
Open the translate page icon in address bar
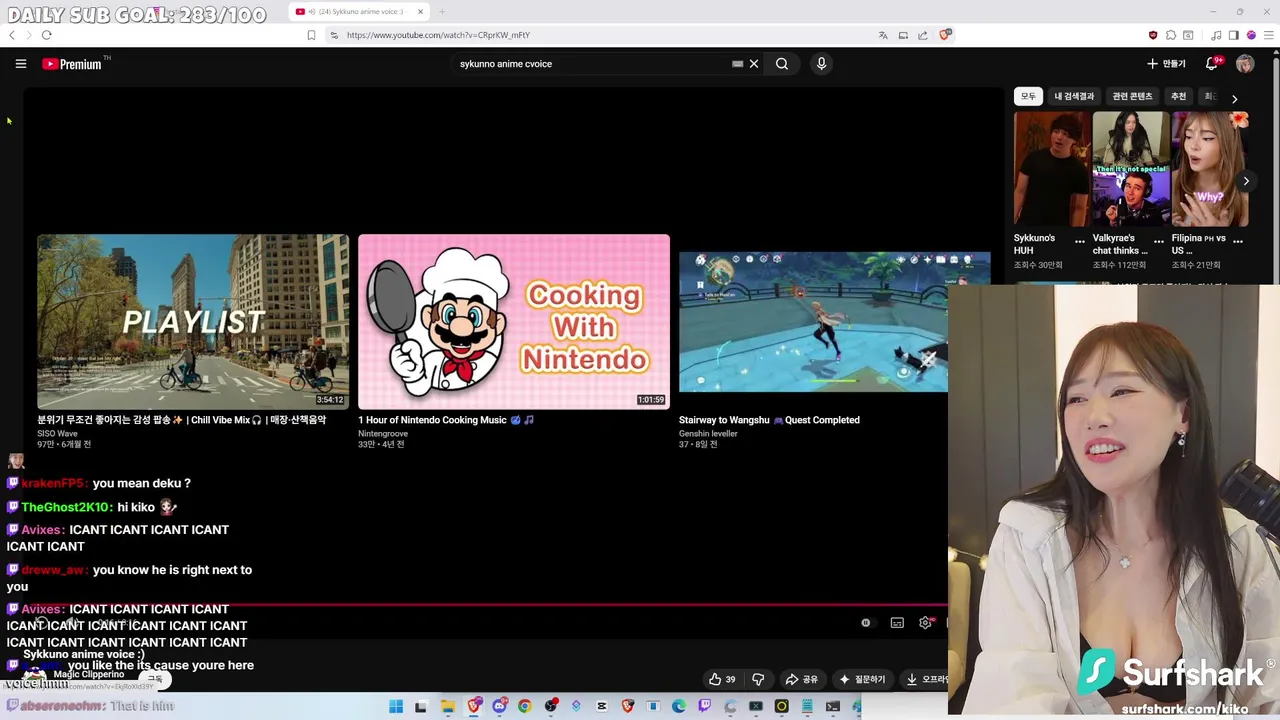(883, 35)
